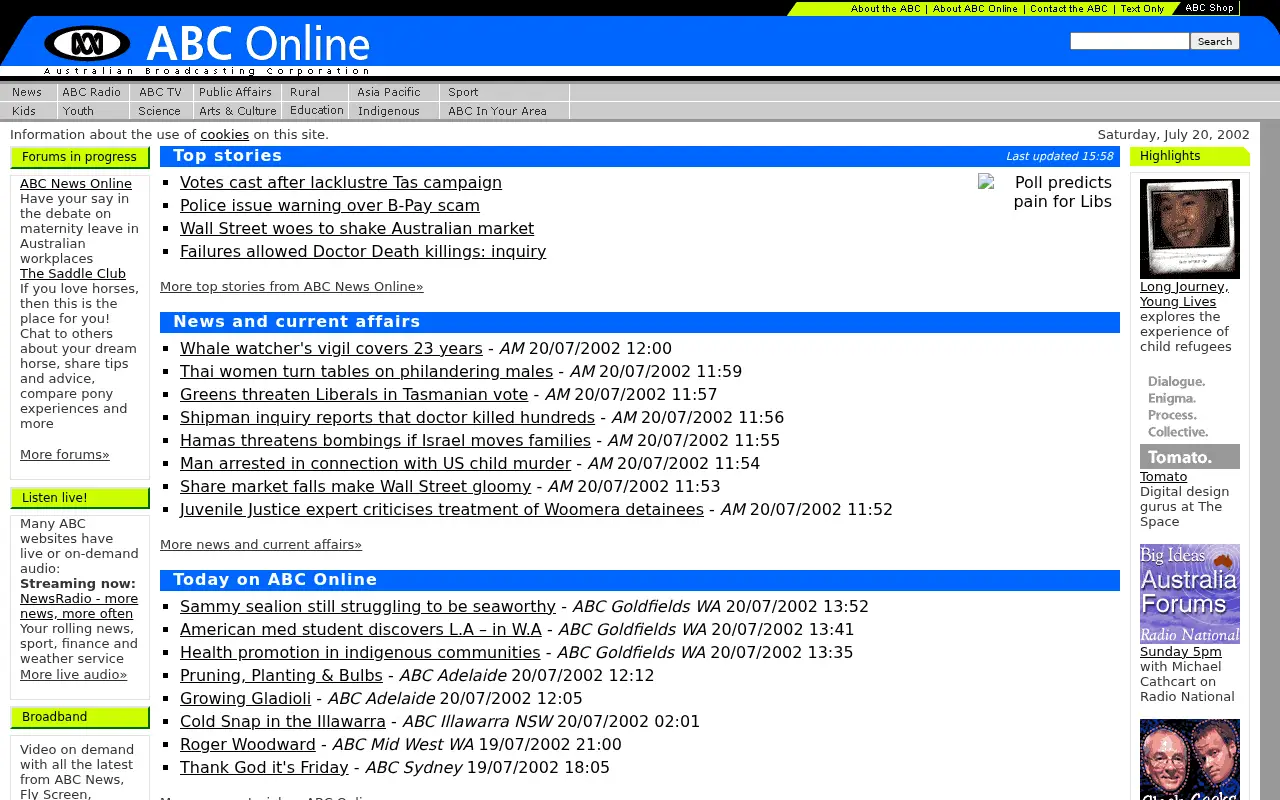Screen dimensions: 1280x800
Task: Click the Poll predicts pain for Libs caption
Action: coord(1062,192)
